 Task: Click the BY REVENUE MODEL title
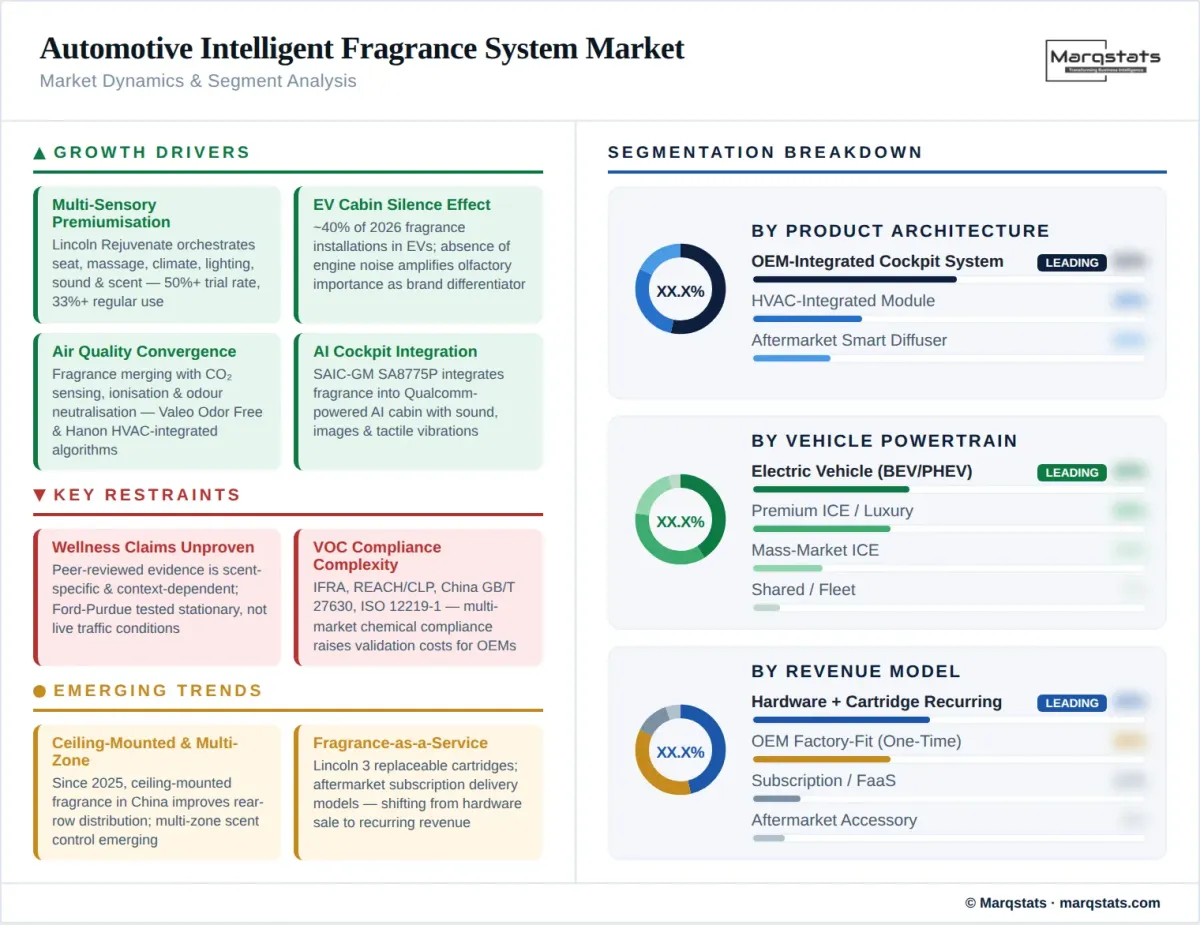click(856, 671)
